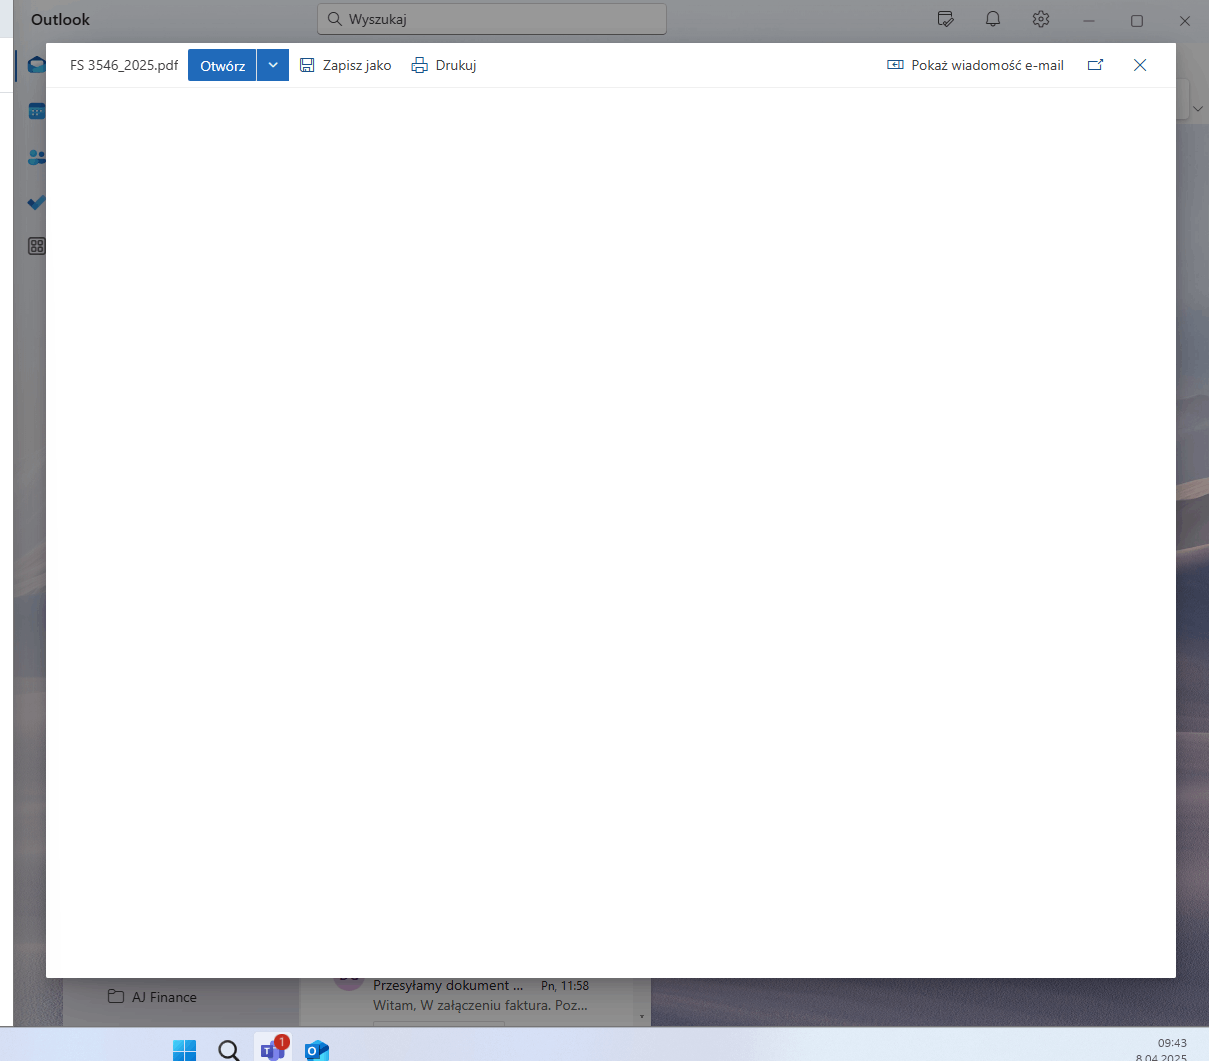The width and height of the screenshot is (1209, 1061).
Task: Click Pokaż wiadomość e-mail
Action: coord(974,65)
